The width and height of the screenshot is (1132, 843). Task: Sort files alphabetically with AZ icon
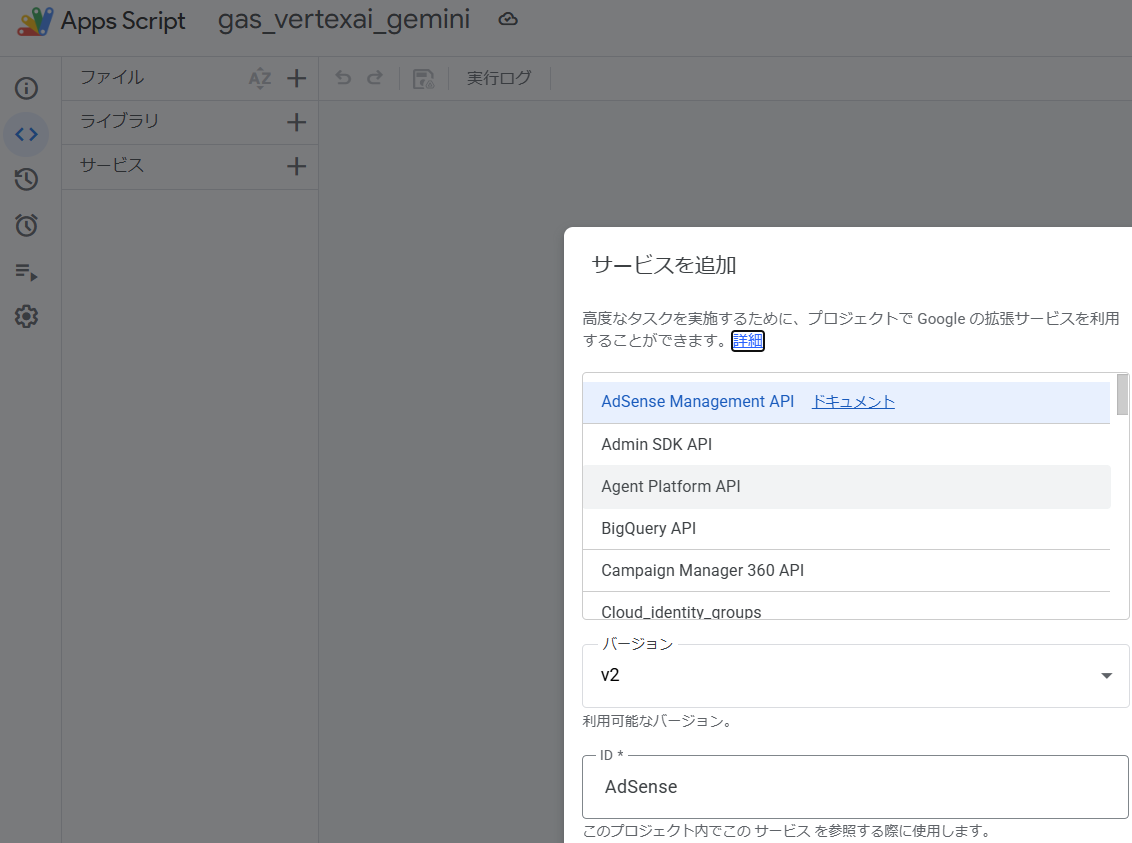click(x=260, y=78)
